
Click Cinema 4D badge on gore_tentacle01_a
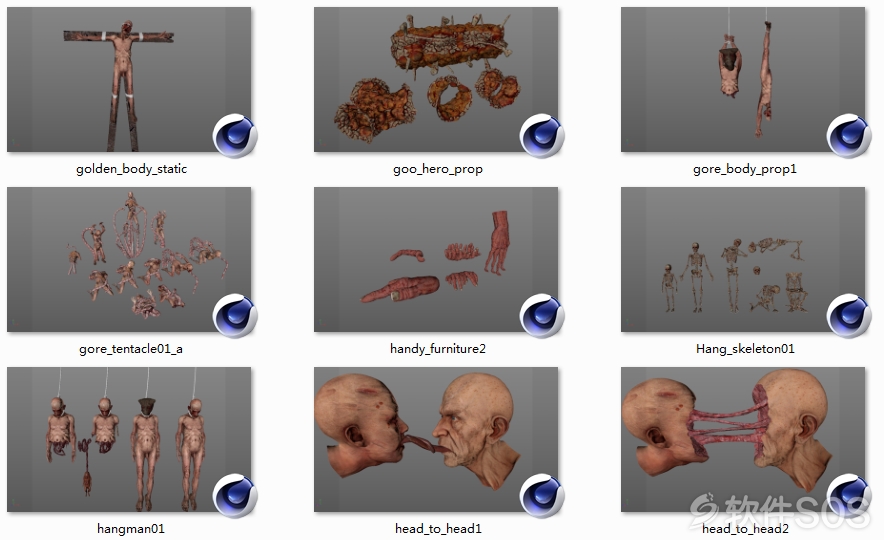coord(235,316)
